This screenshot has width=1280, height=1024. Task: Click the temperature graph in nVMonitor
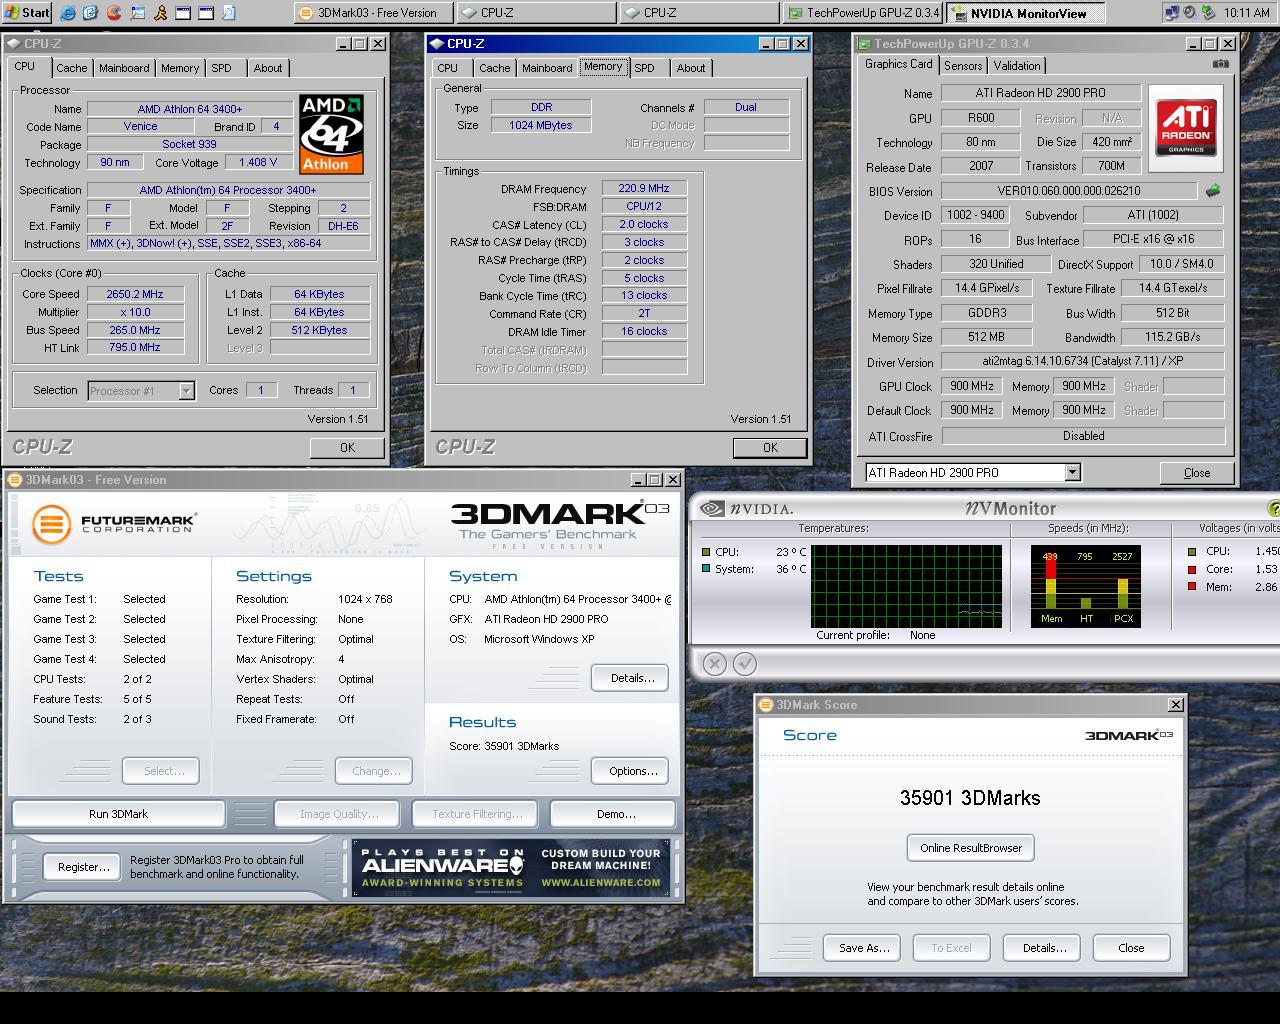coord(906,586)
